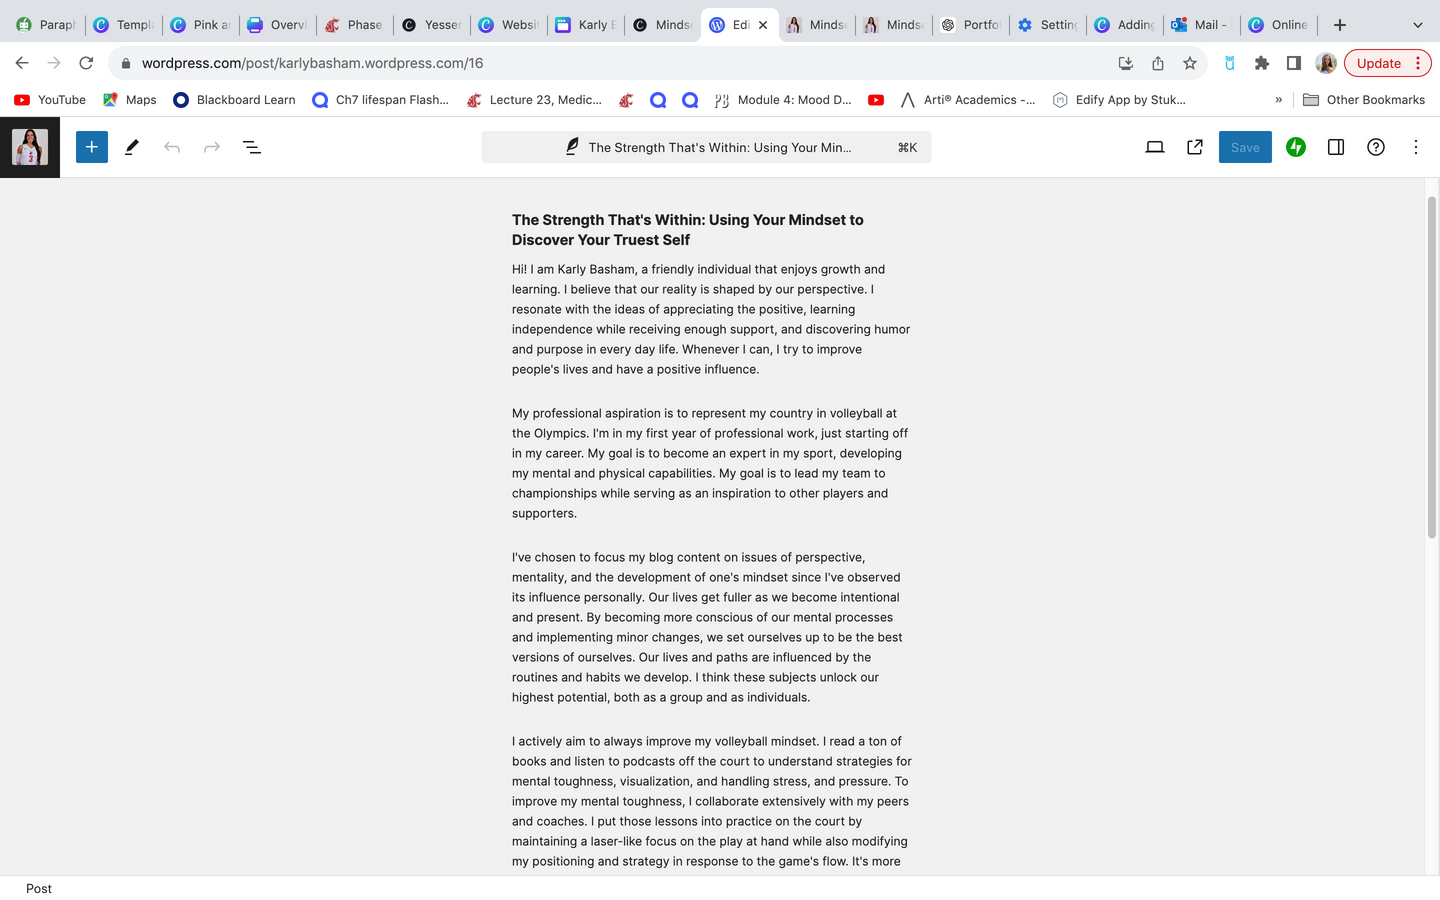The height and width of the screenshot is (900, 1440).
Task: Switch to the Portfolio browser tab
Action: click(971, 25)
